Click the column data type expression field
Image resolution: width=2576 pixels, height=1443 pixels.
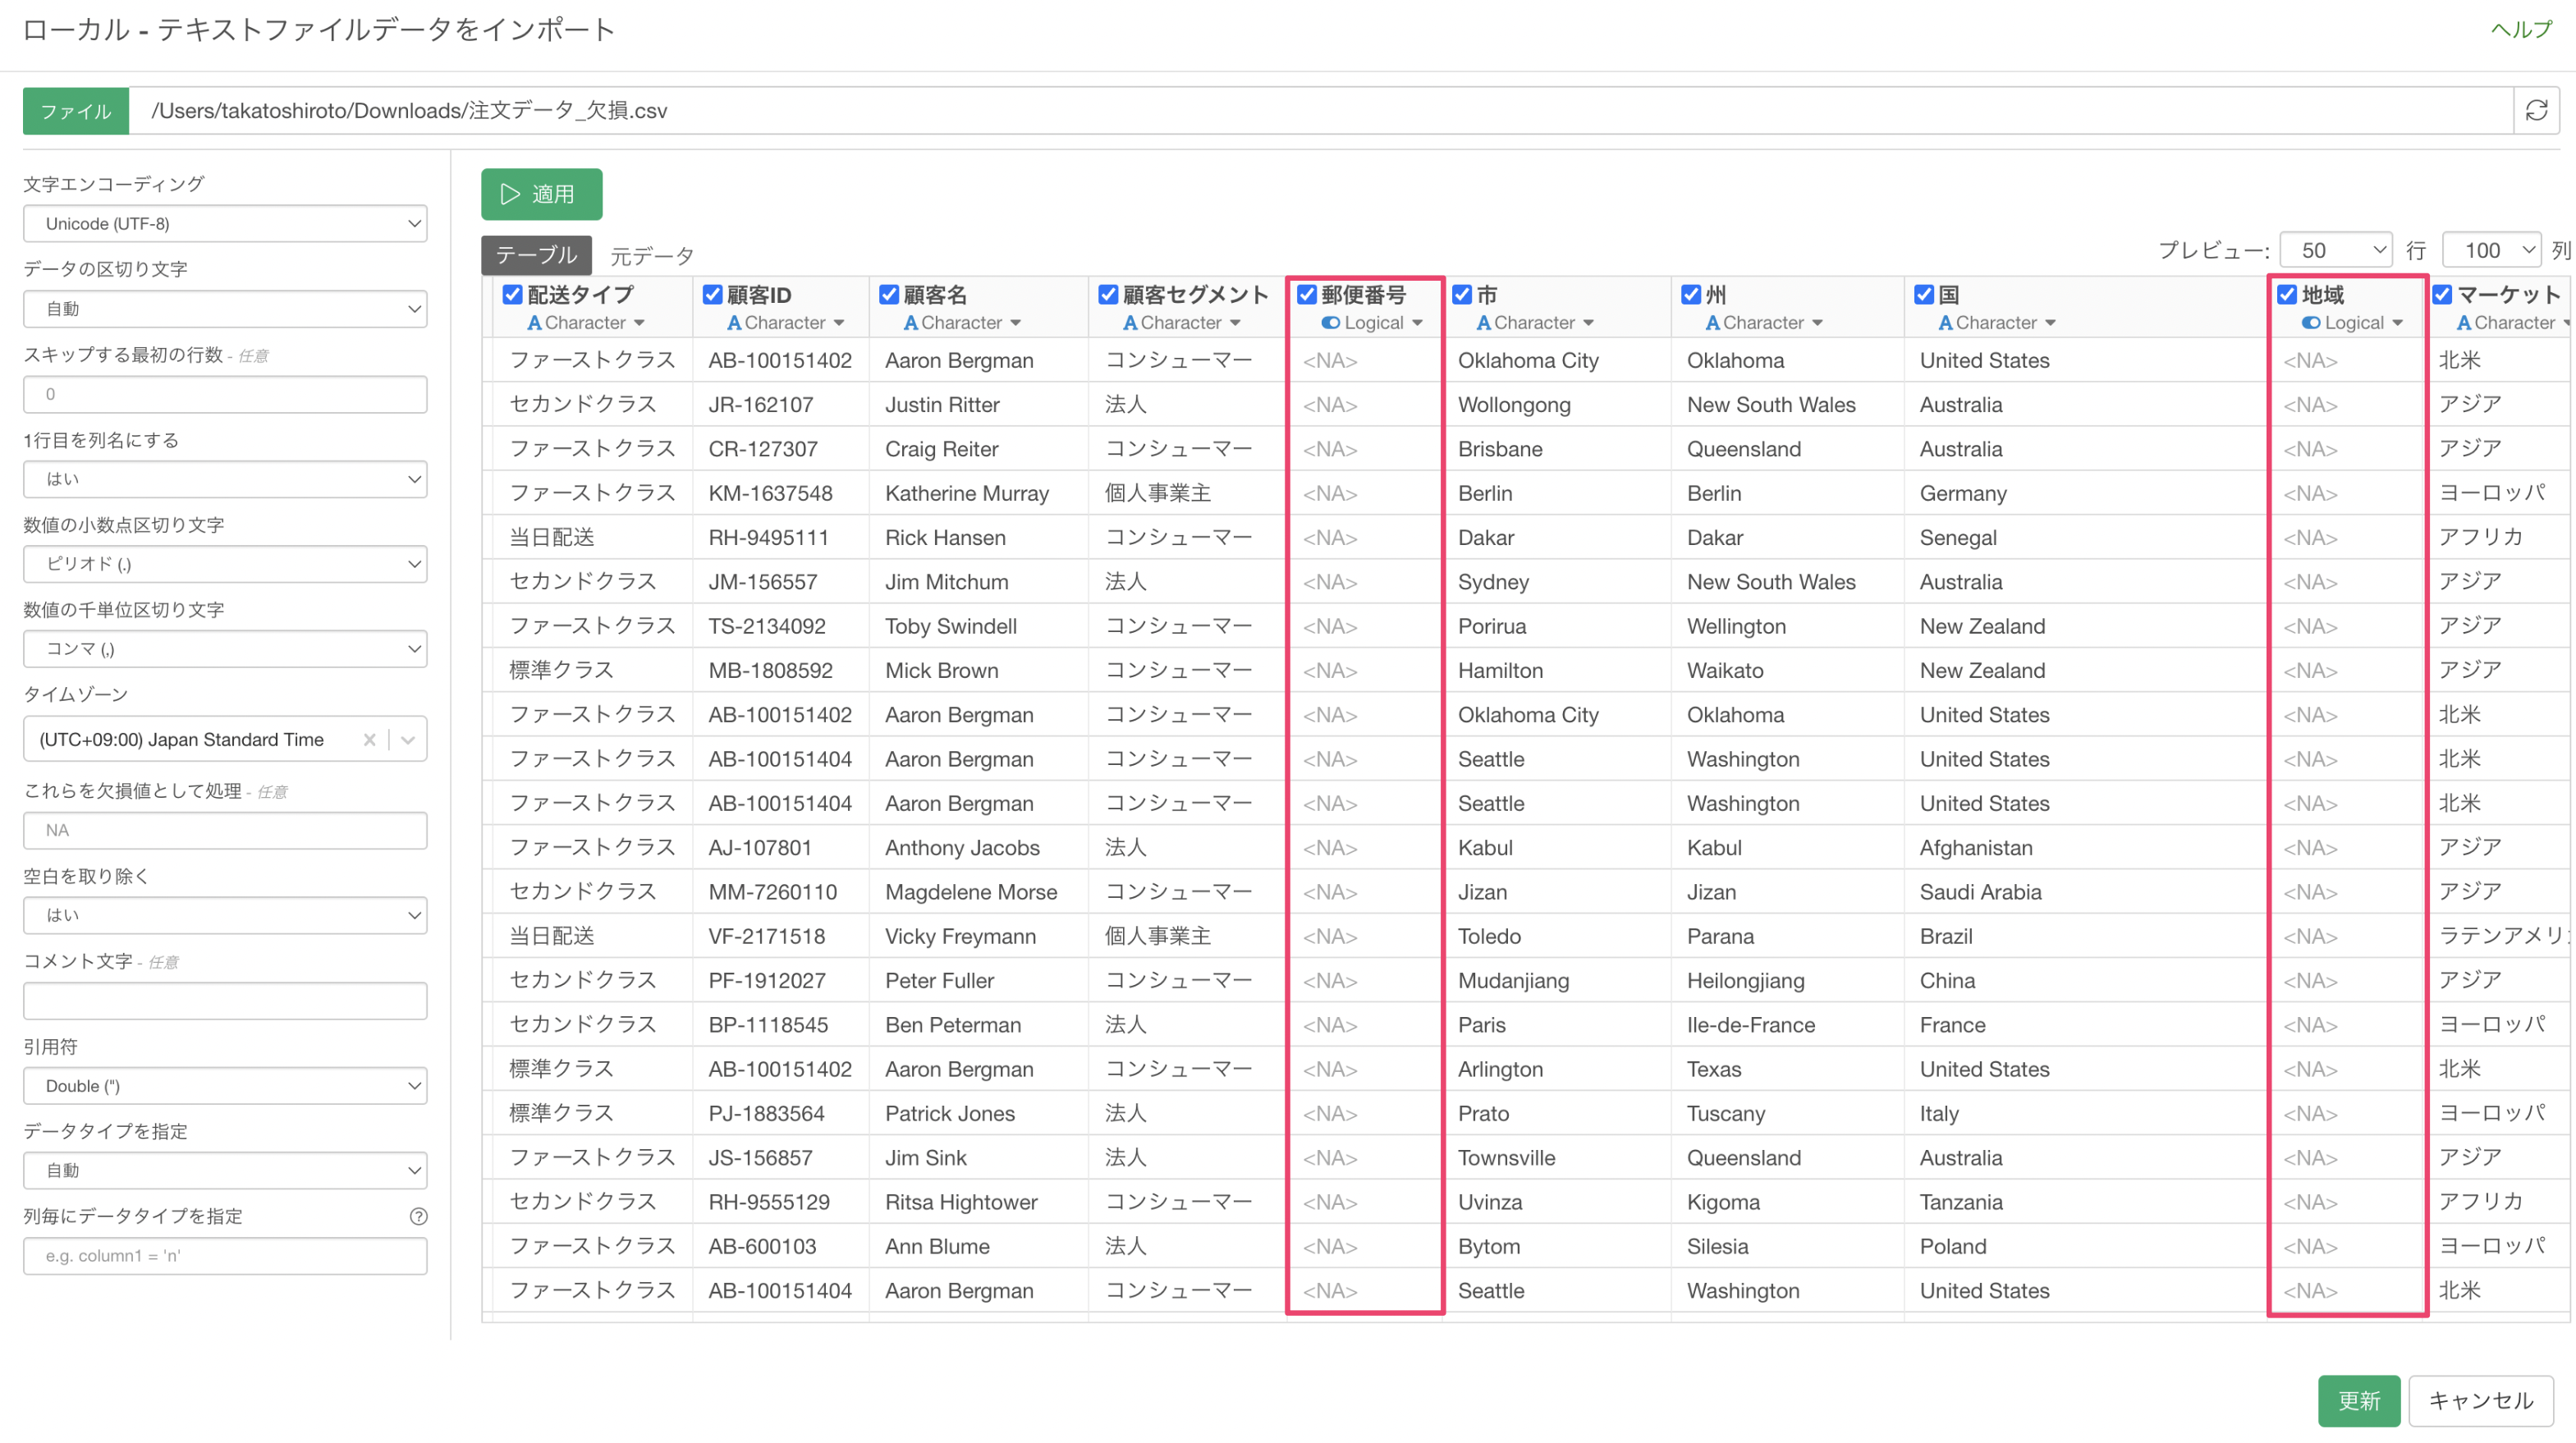click(x=225, y=1255)
